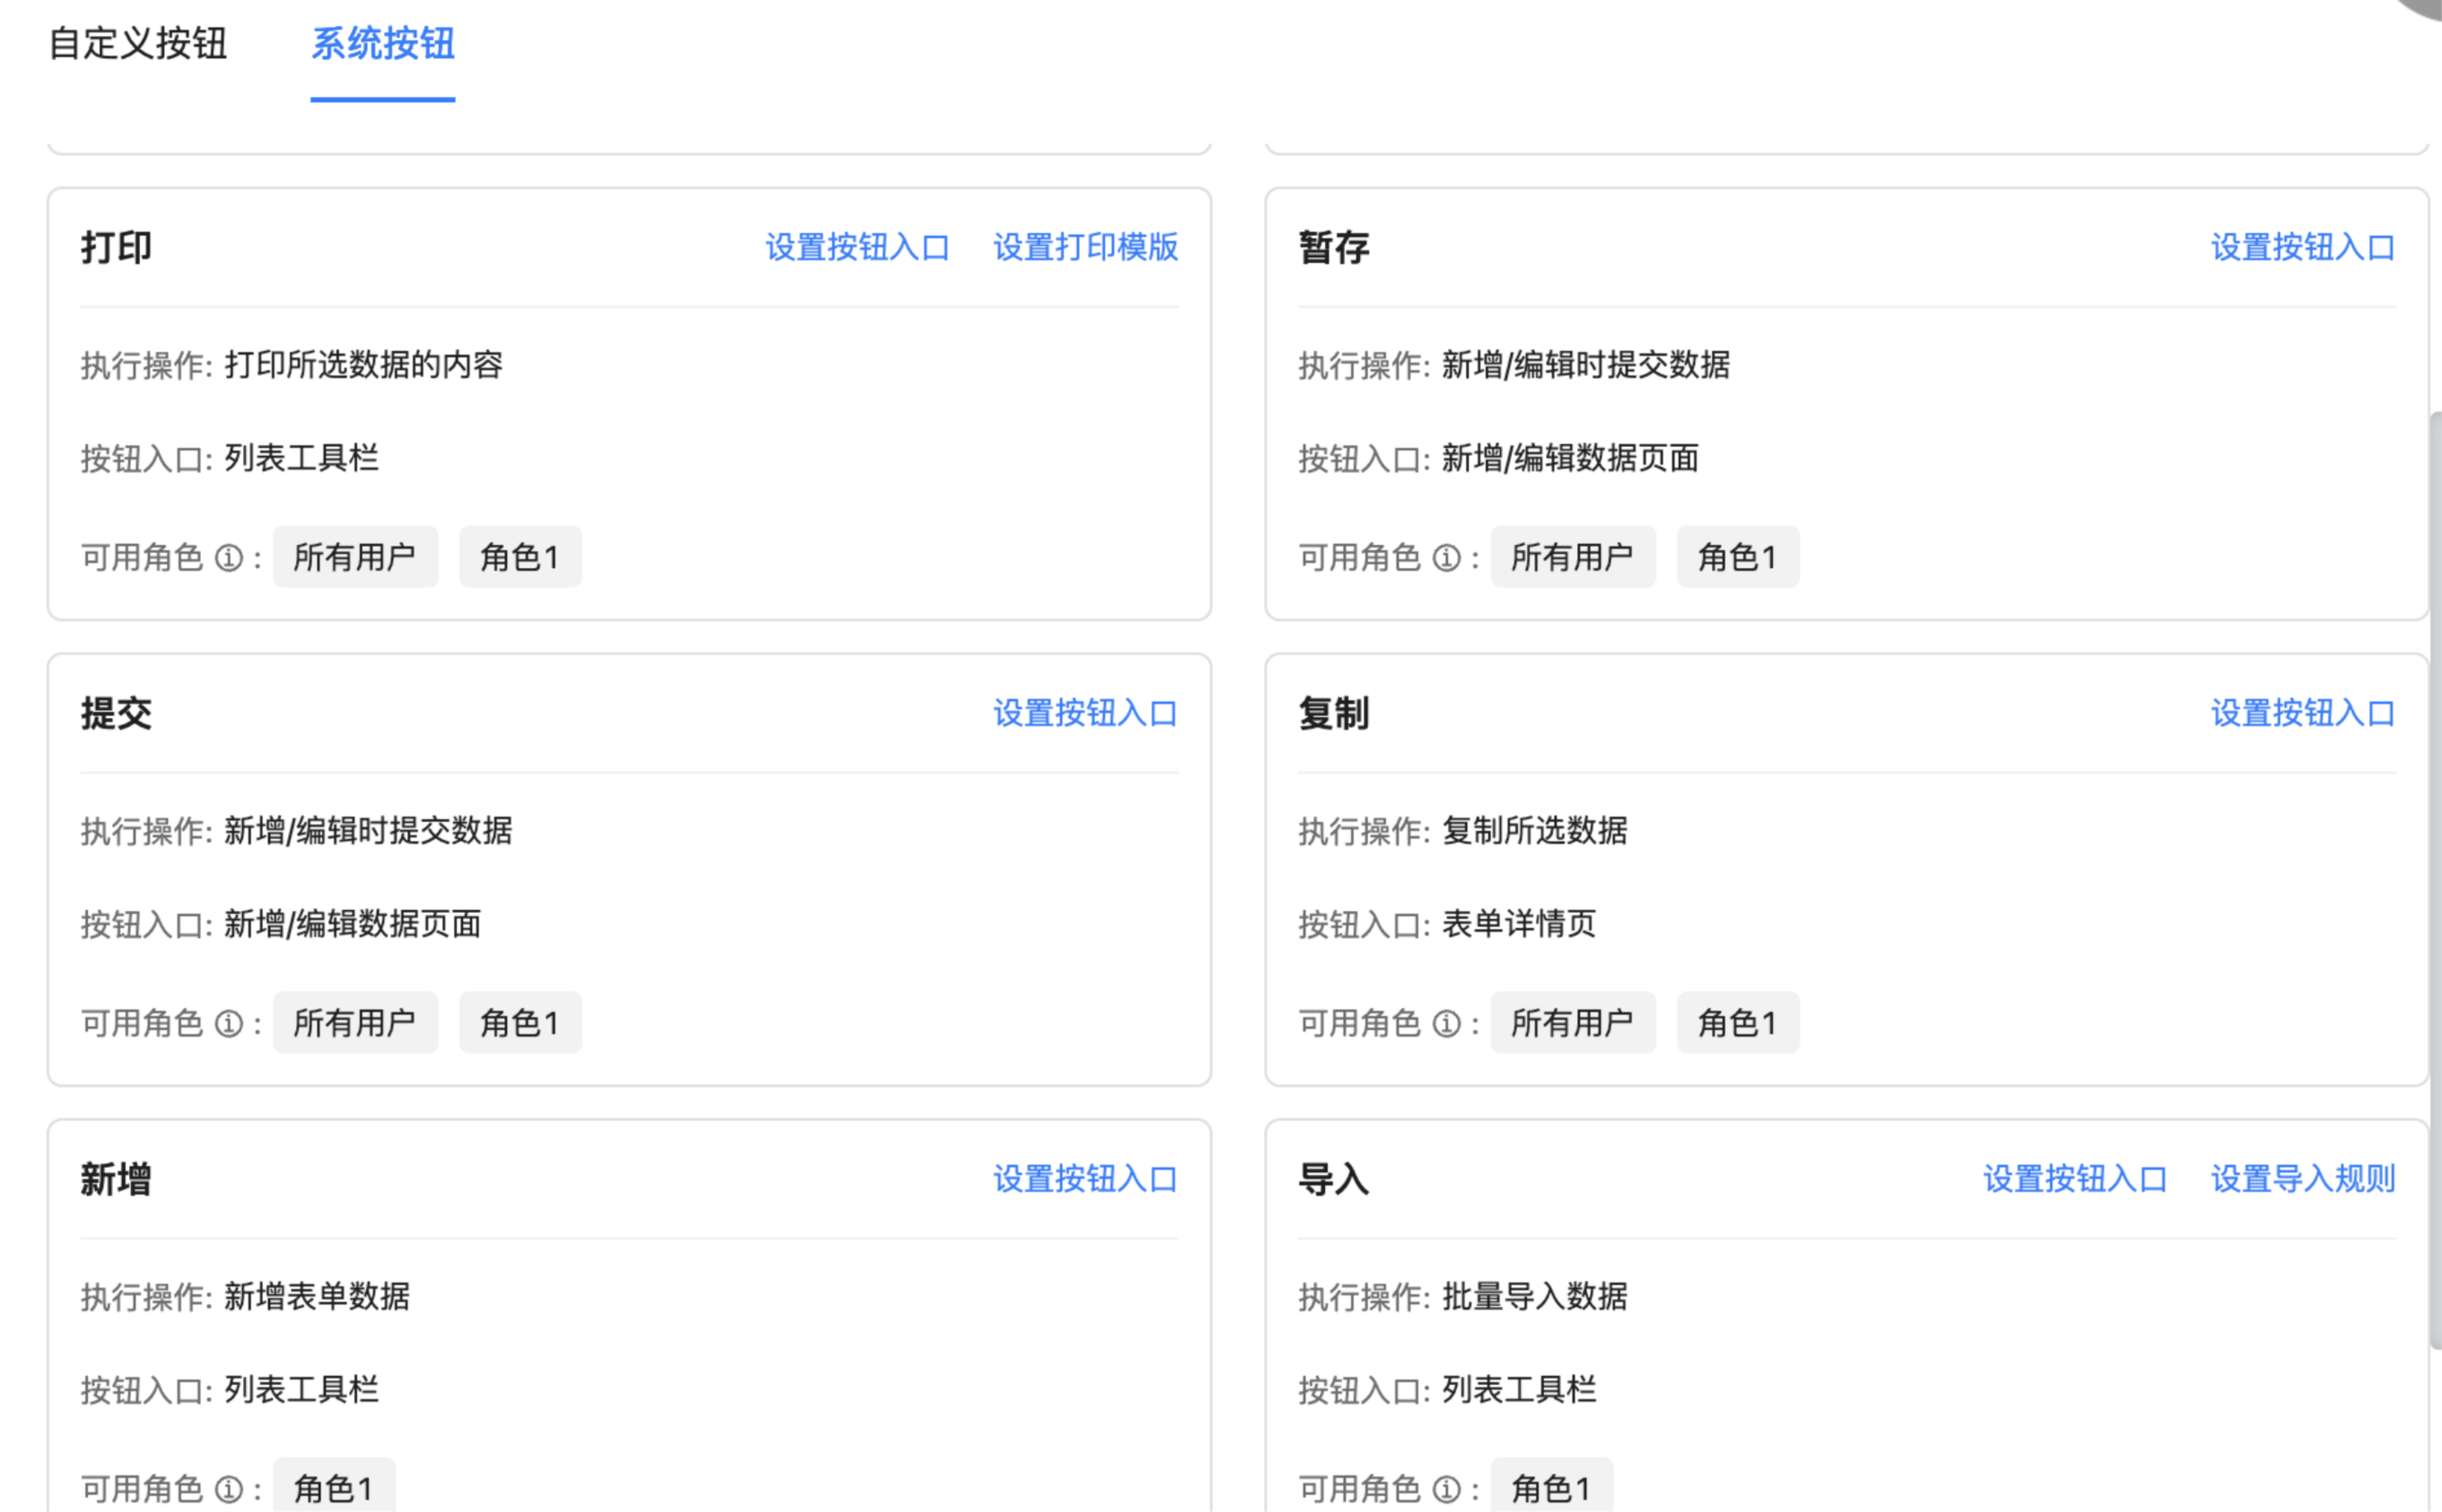
Task: Click info icon beside 复制 可用角色
Action: pyautogui.click(x=1446, y=1023)
